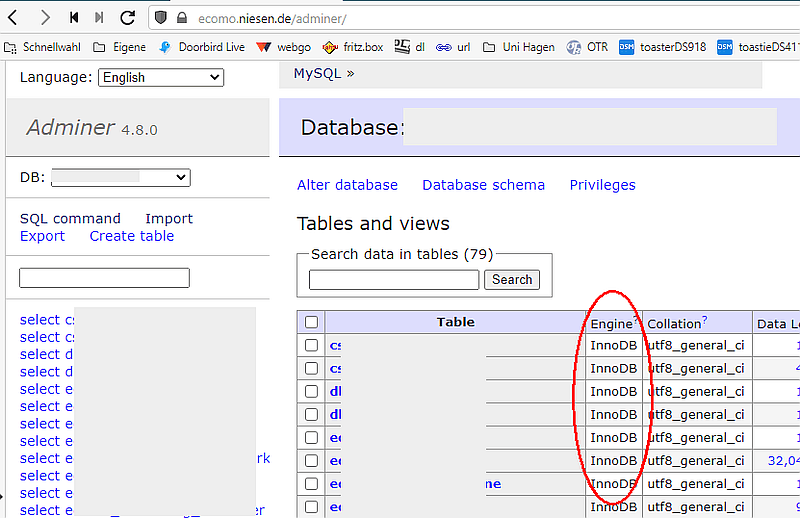Check the second dl table row checkbox
800x518 pixels.
click(311, 414)
